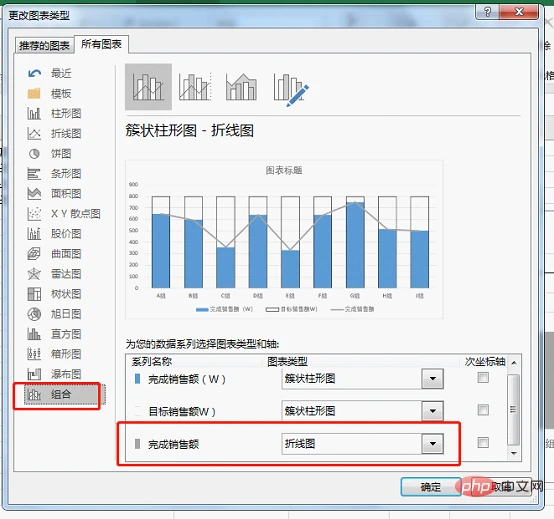Viewport: 554px width, 519px height.
Task: Open the dialog help question-mark button
Action: 488,12
